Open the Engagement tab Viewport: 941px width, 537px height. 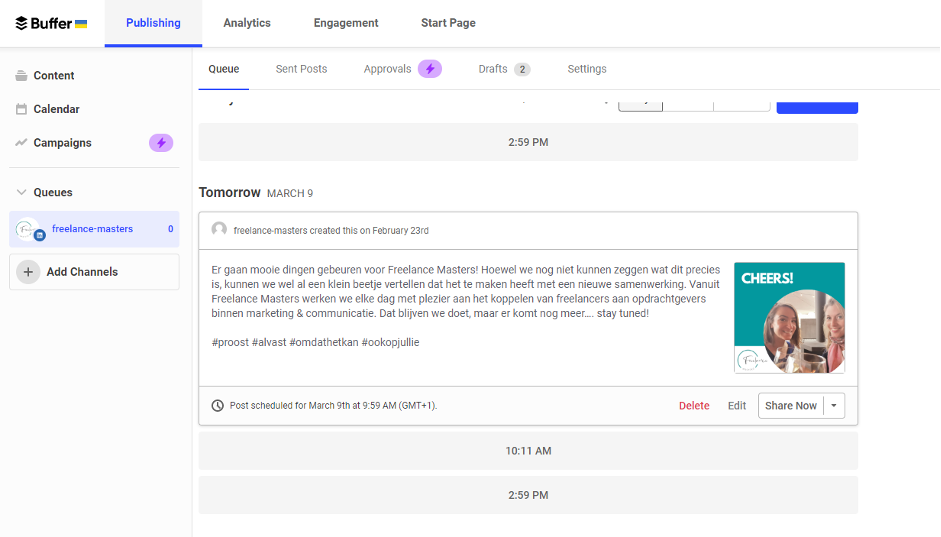click(x=346, y=23)
